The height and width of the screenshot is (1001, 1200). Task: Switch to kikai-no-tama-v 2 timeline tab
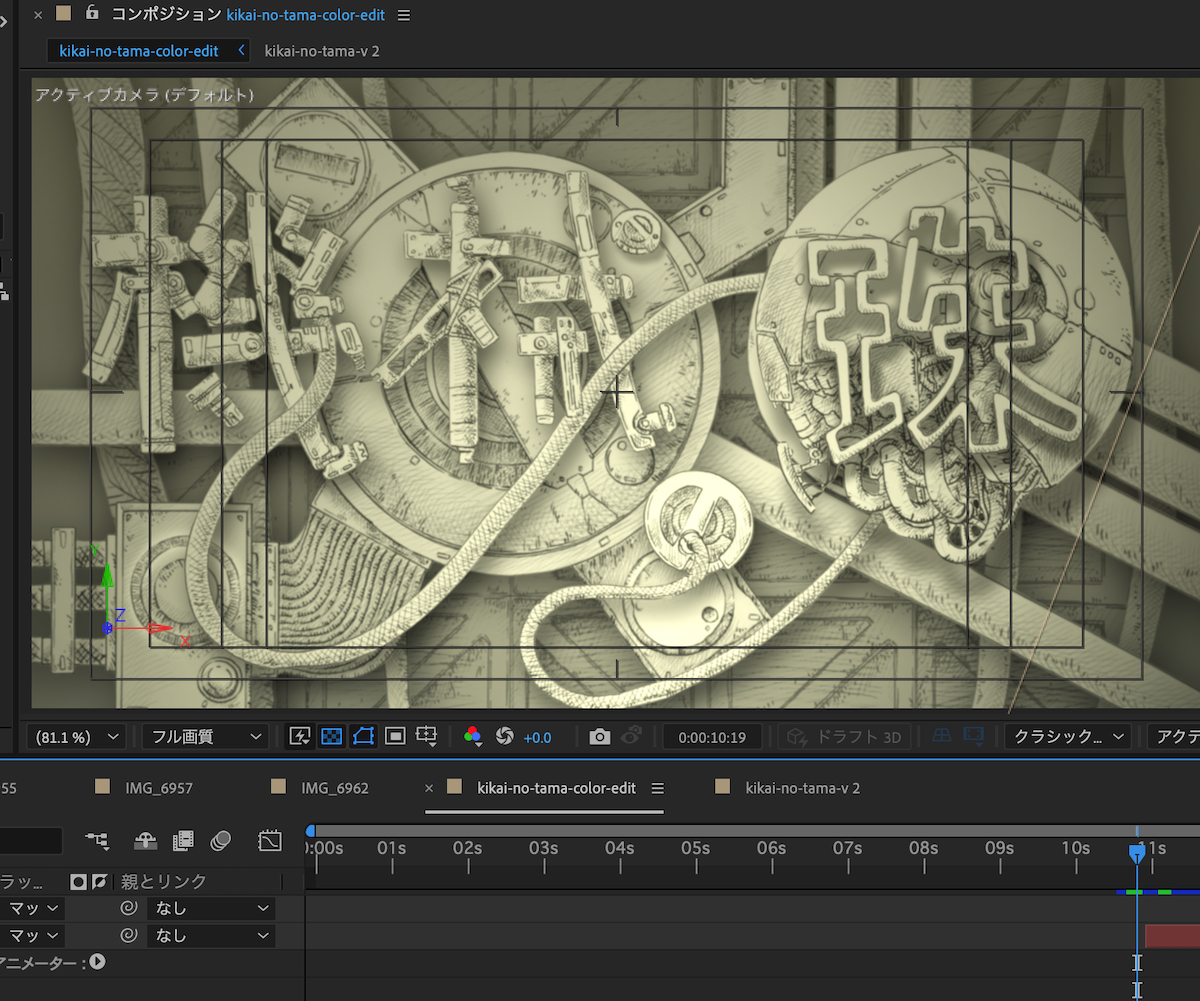(x=801, y=788)
